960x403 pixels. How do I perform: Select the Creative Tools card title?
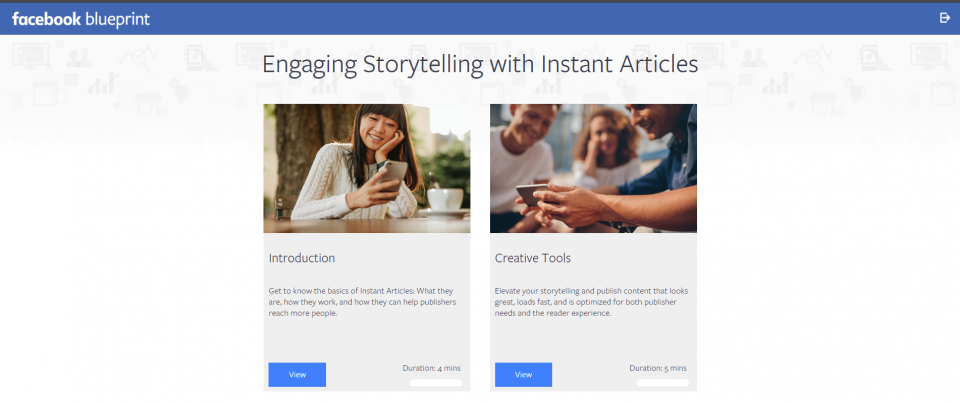533,258
